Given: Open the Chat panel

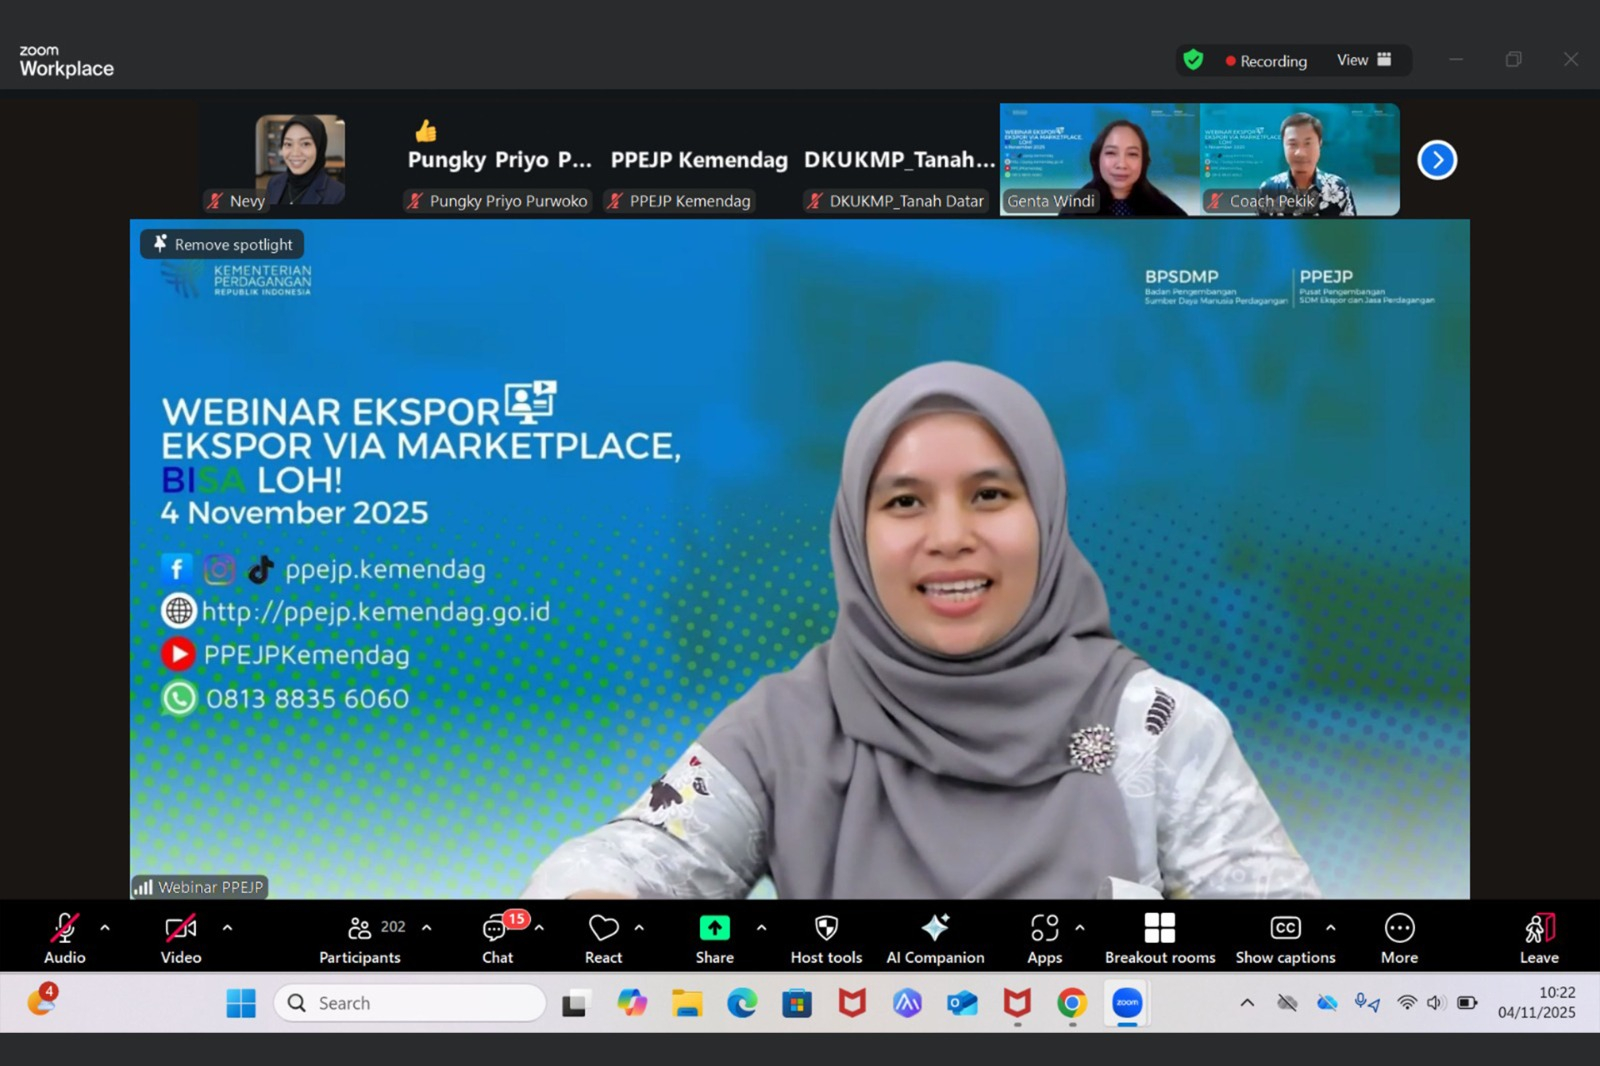Looking at the screenshot, I should click(x=497, y=938).
